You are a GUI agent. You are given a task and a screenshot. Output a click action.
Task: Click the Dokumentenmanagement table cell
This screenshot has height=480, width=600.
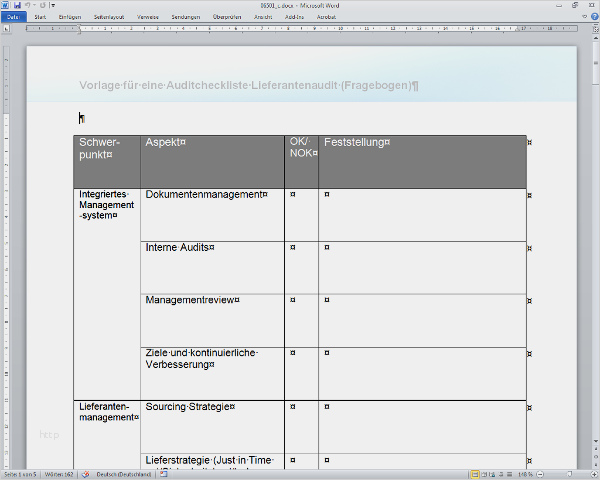pos(205,195)
